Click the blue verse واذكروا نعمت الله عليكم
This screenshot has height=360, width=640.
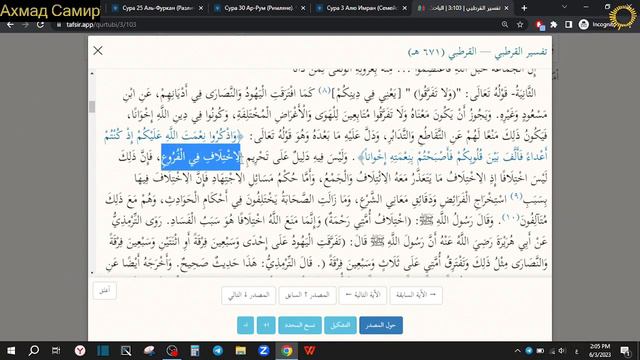pos(173,136)
